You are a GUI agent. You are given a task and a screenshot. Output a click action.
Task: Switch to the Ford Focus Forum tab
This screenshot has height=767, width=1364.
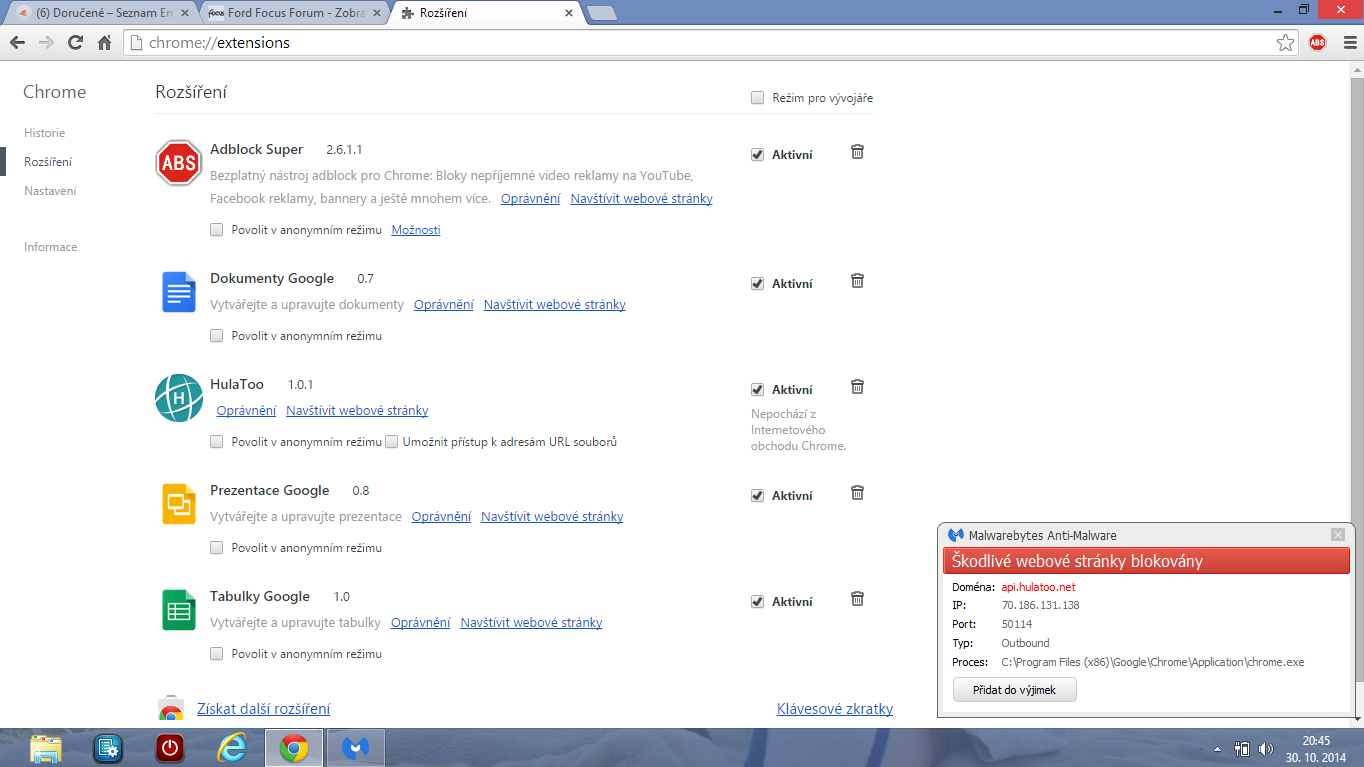tap(291, 14)
